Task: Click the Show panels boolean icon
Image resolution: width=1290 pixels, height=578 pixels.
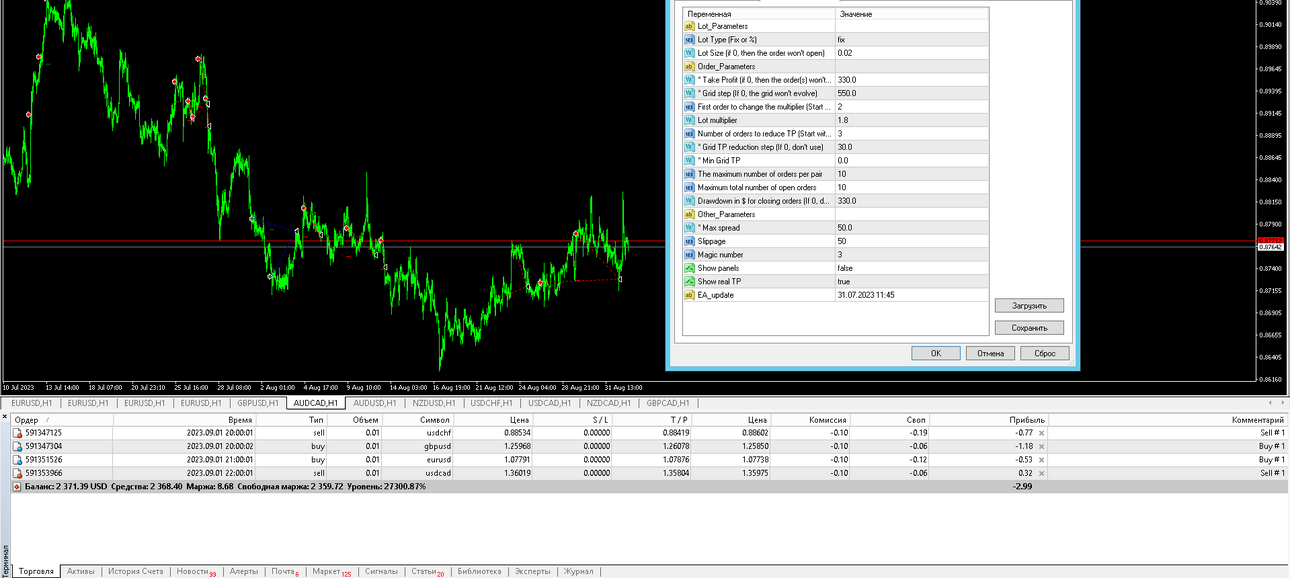Action: (x=689, y=268)
